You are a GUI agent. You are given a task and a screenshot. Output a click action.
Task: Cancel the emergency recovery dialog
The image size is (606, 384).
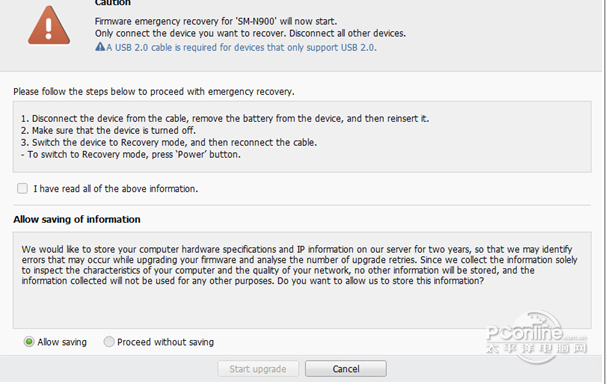[x=346, y=369]
